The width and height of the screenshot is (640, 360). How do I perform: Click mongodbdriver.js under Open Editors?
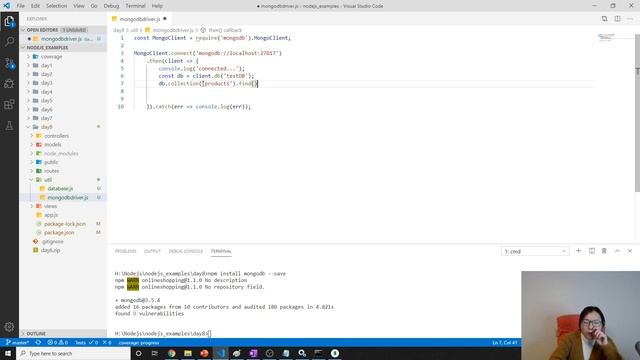[x=61, y=39]
